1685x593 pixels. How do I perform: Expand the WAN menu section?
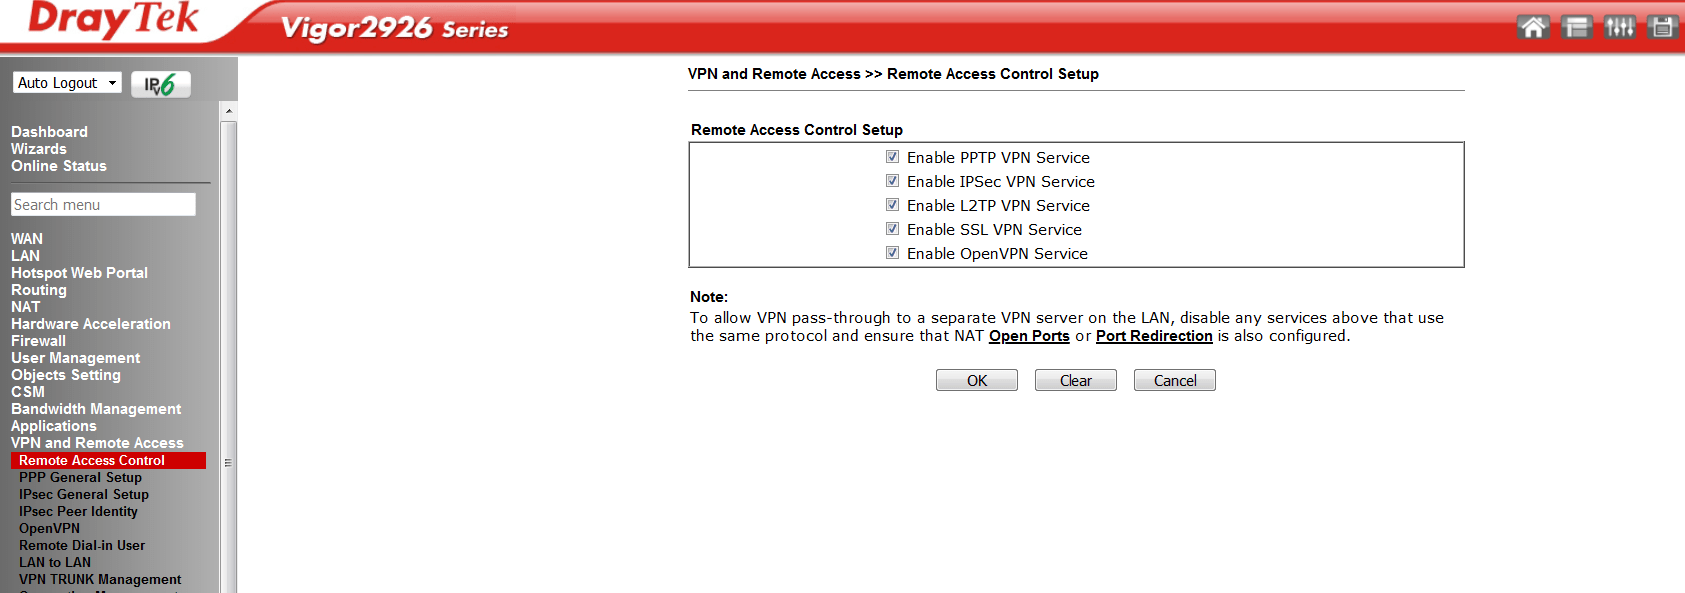click(x=27, y=239)
